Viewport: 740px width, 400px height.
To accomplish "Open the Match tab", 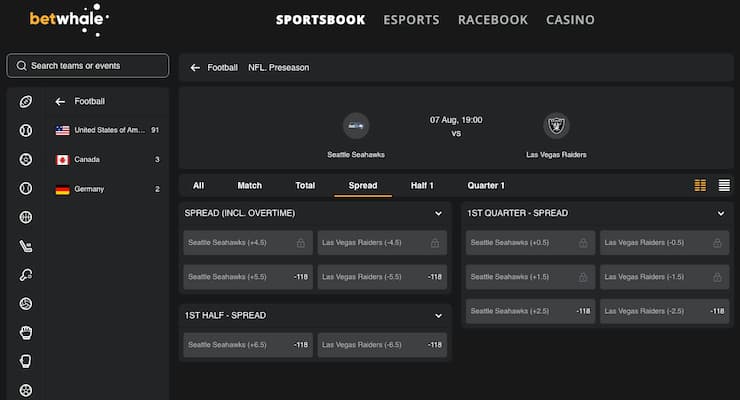I will [250, 186].
